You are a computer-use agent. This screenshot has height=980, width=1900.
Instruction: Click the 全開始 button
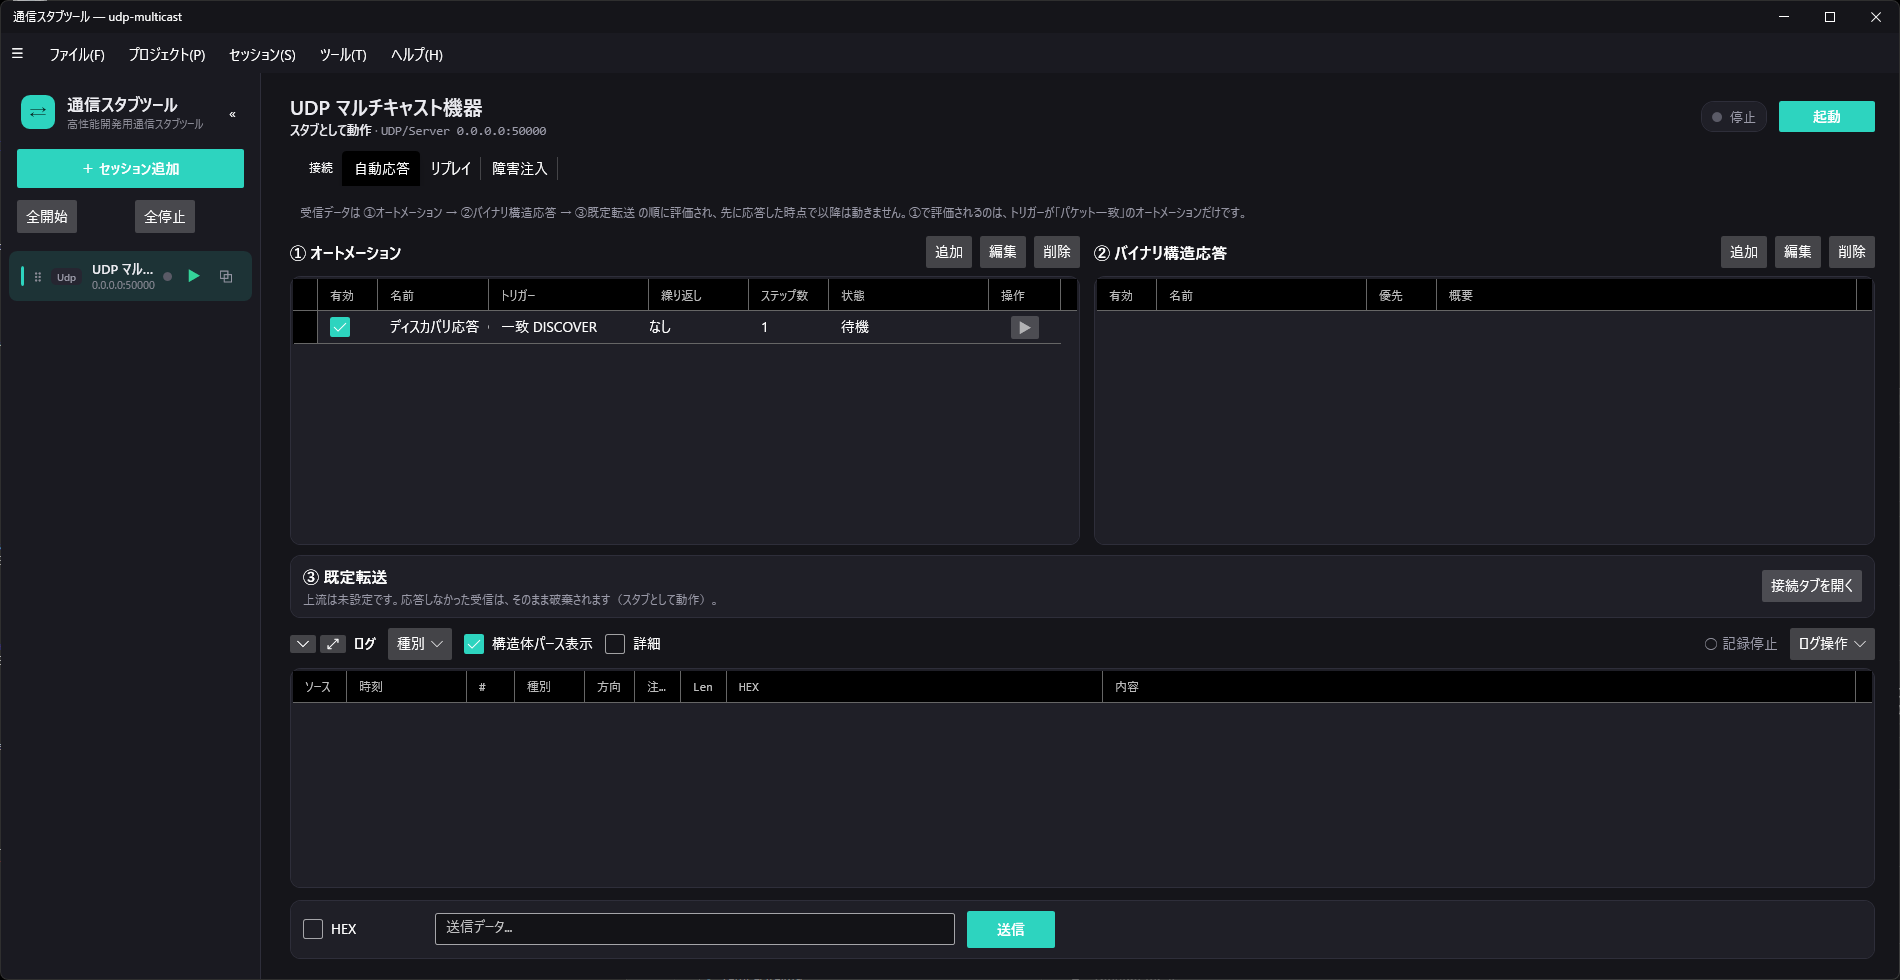[47, 216]
